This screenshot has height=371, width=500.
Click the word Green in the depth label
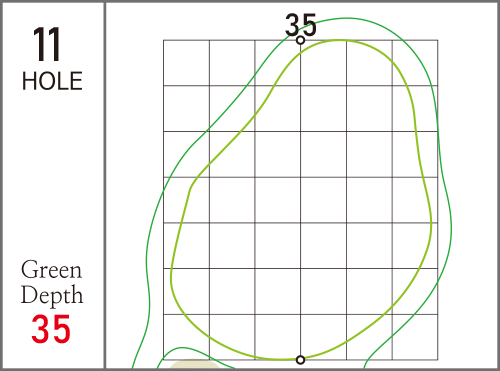tap(51, 269)
